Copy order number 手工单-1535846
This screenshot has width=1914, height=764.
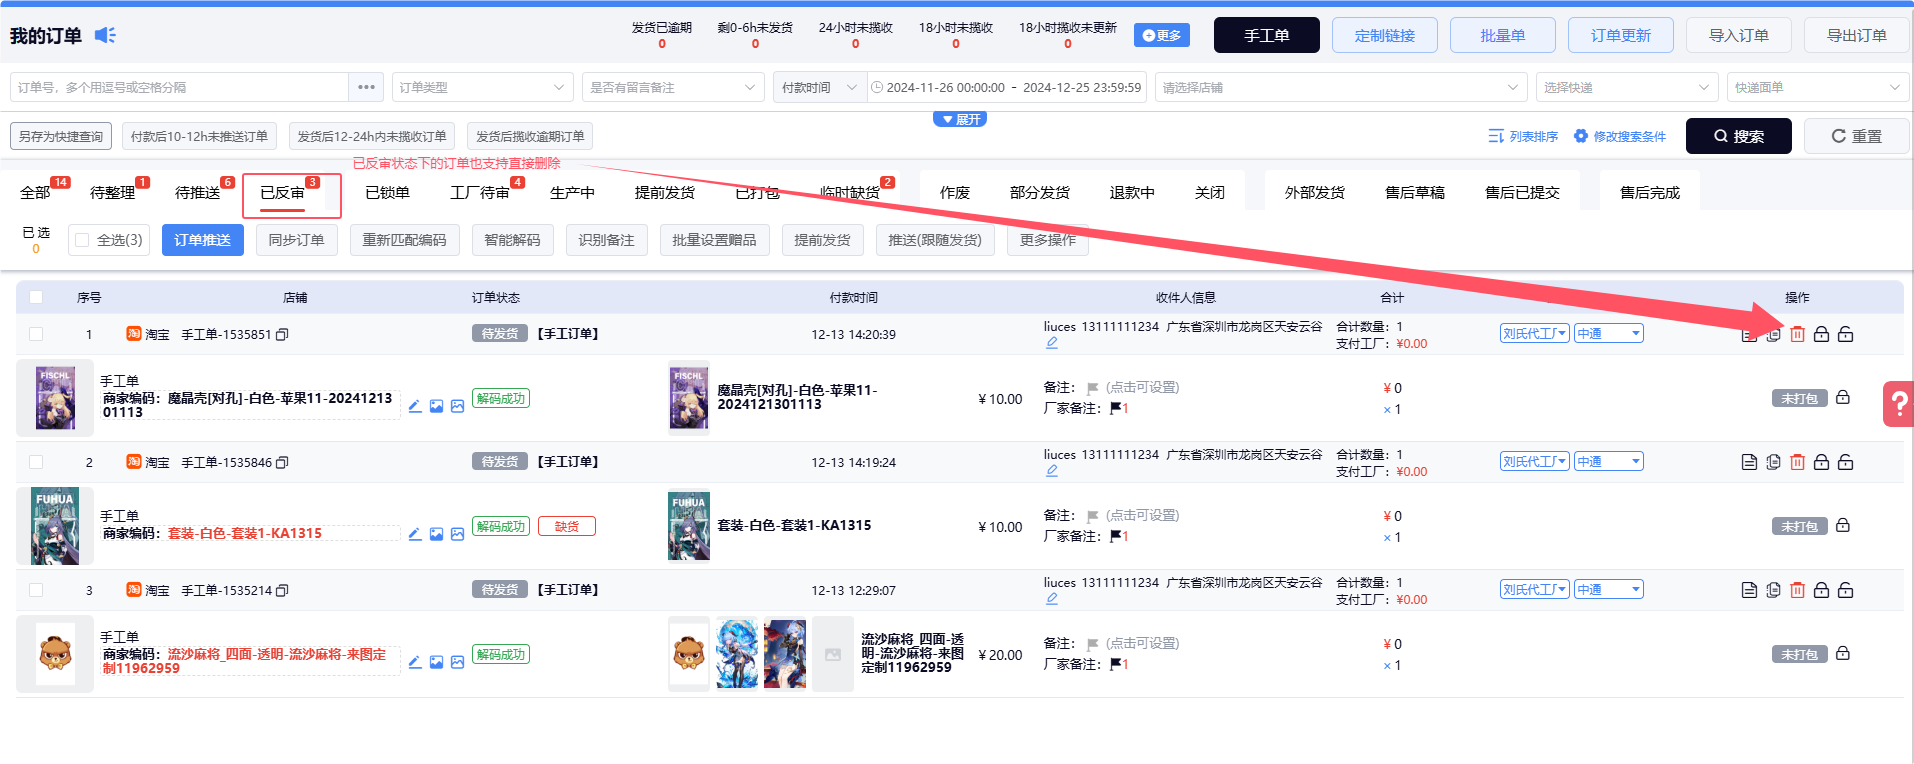coord(282,463)
